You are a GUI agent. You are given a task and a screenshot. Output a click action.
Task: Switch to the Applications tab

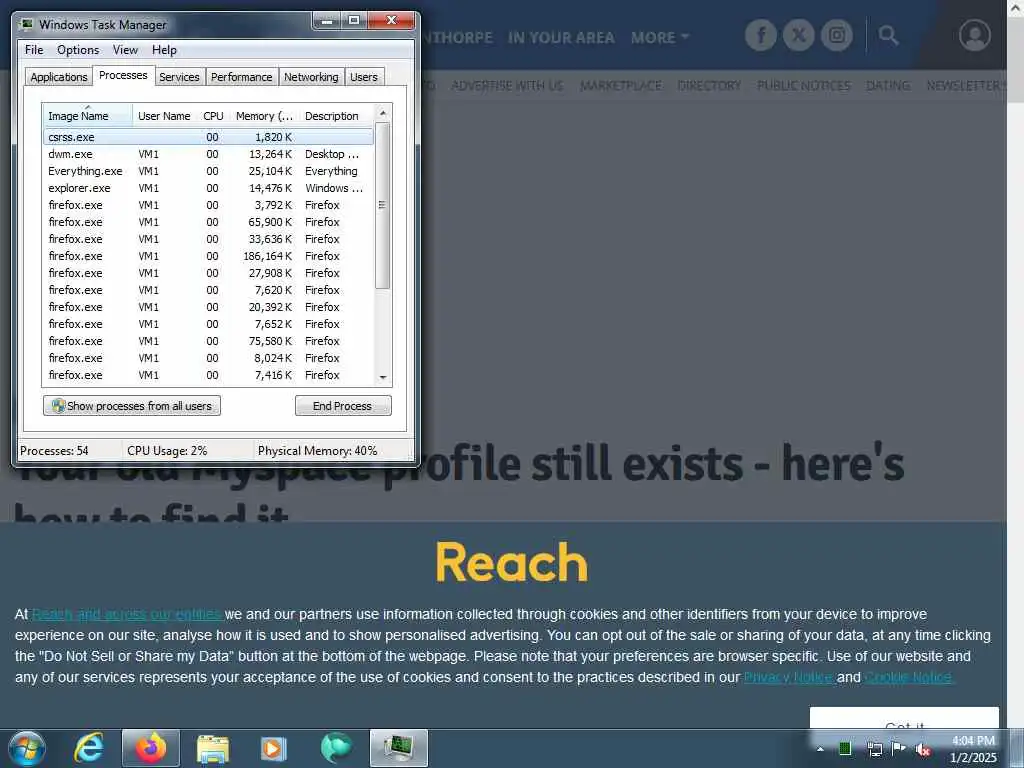pyautogui.click(x=59, y=77)
